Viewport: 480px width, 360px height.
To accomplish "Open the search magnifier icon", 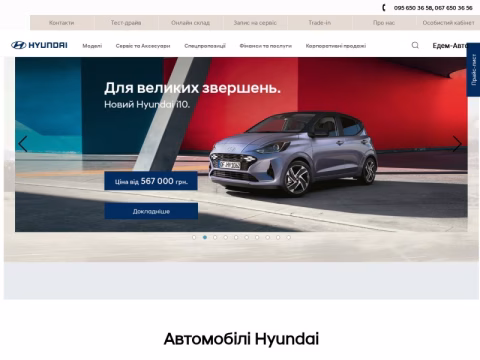I will (415, 45).
